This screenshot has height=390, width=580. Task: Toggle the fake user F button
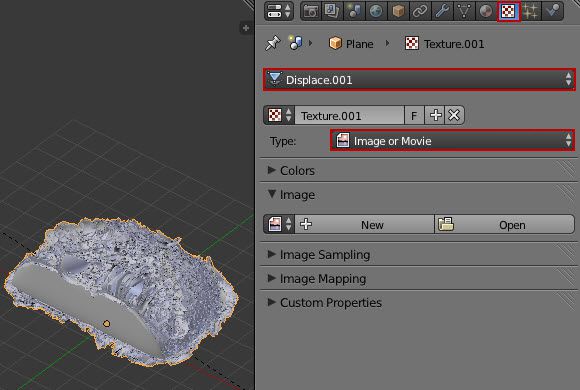pos(414,115)
